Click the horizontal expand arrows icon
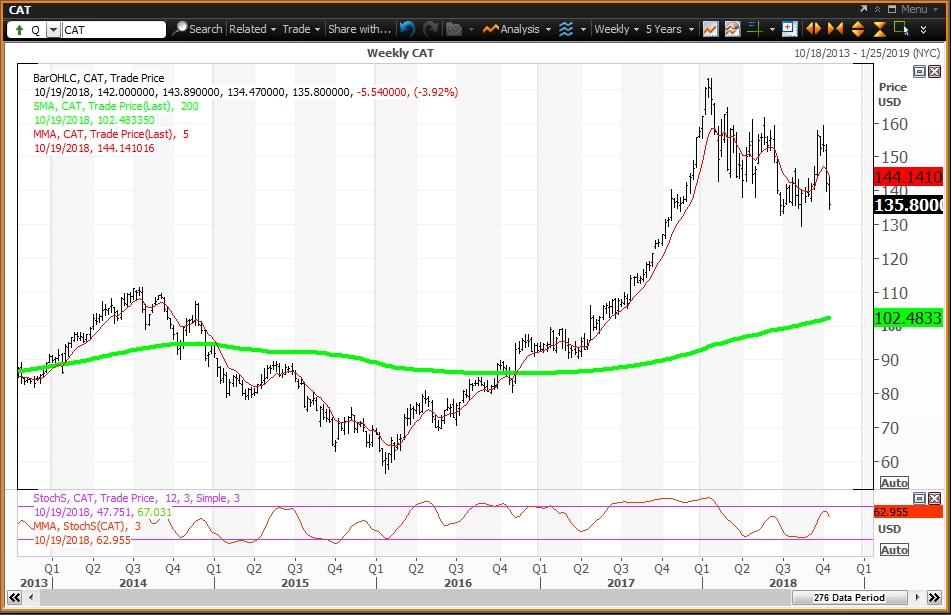The image size is (951, 615). click(813, 29)
